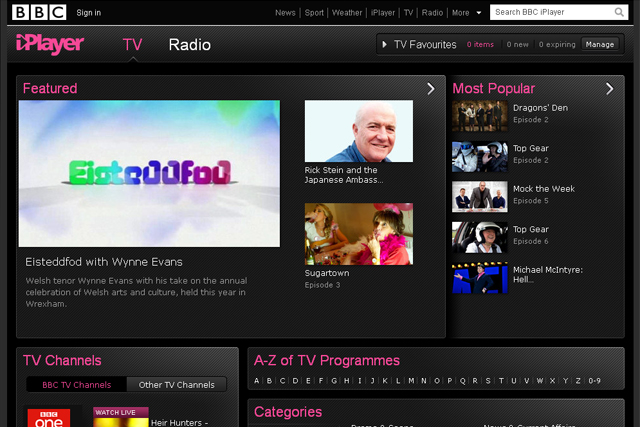Go to next Featured items chevron

[x=431, y=89]
